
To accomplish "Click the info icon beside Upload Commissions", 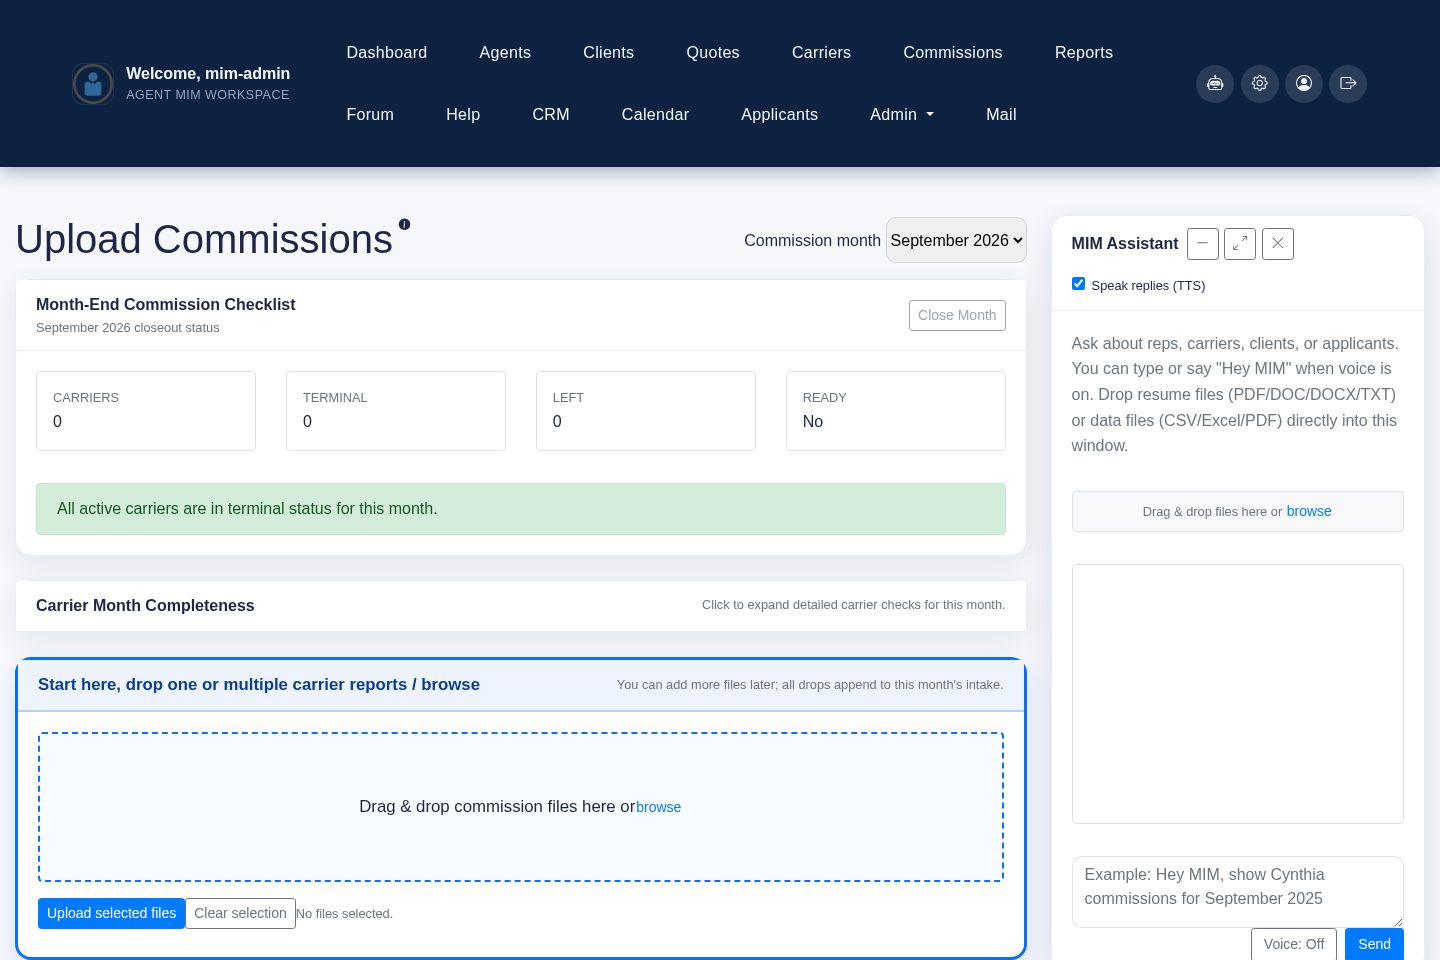I will point(404,224).
